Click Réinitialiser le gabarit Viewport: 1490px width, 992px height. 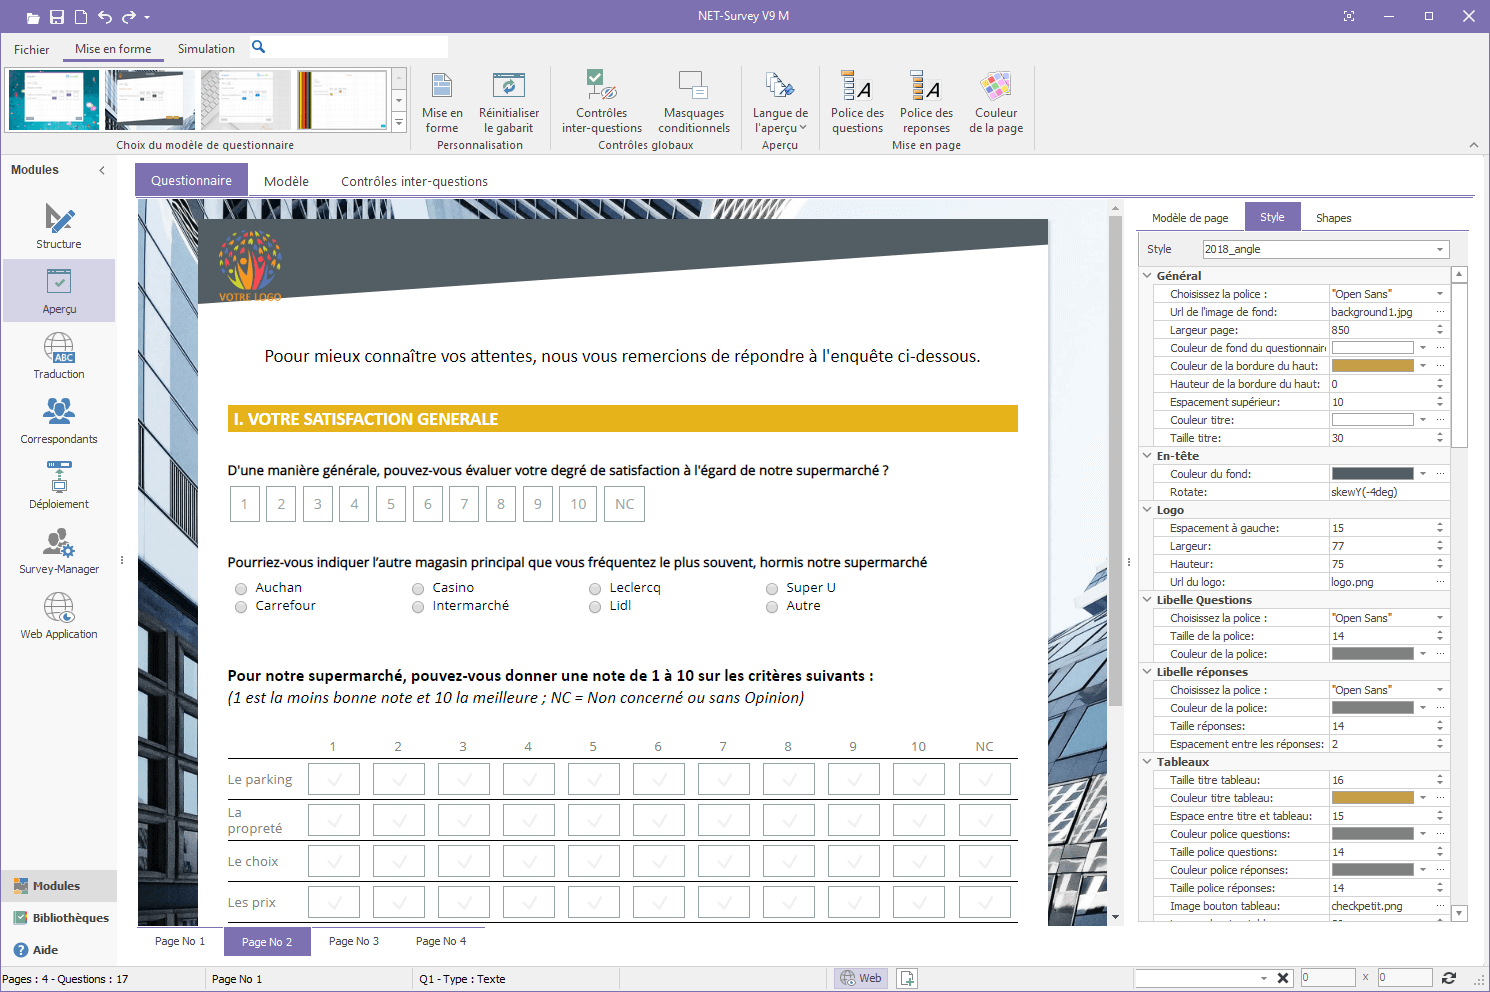509,103
